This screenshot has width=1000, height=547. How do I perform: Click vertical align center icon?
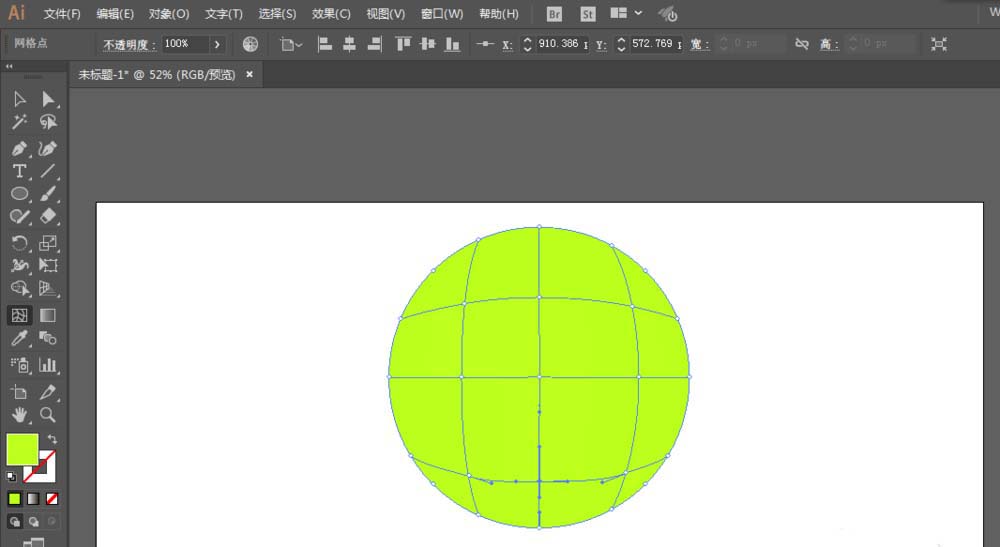tap(428, 44)
